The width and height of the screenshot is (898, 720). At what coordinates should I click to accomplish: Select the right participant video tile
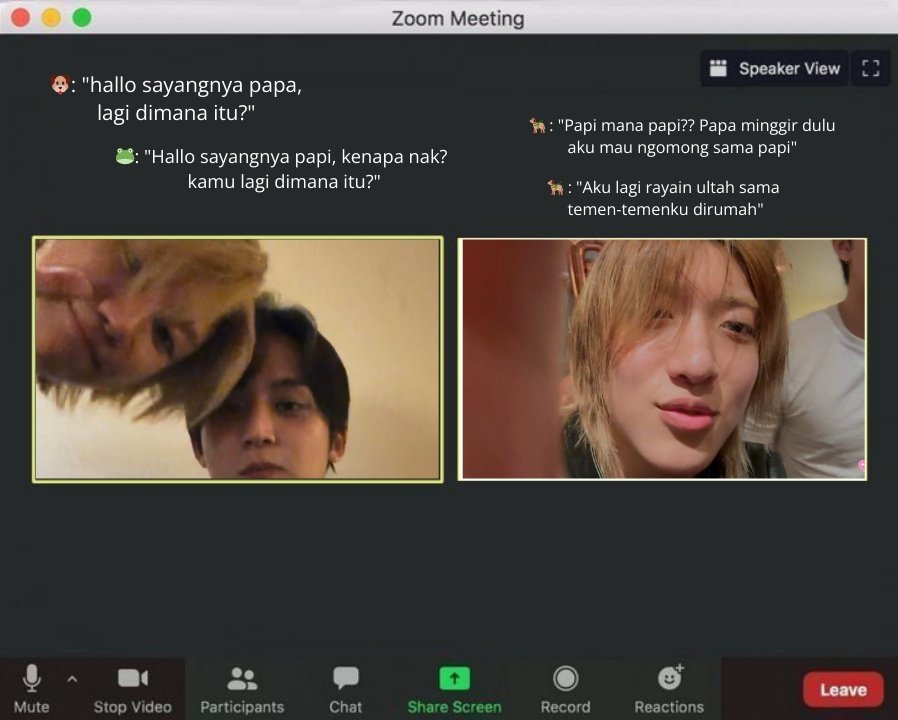click(663, 359)
